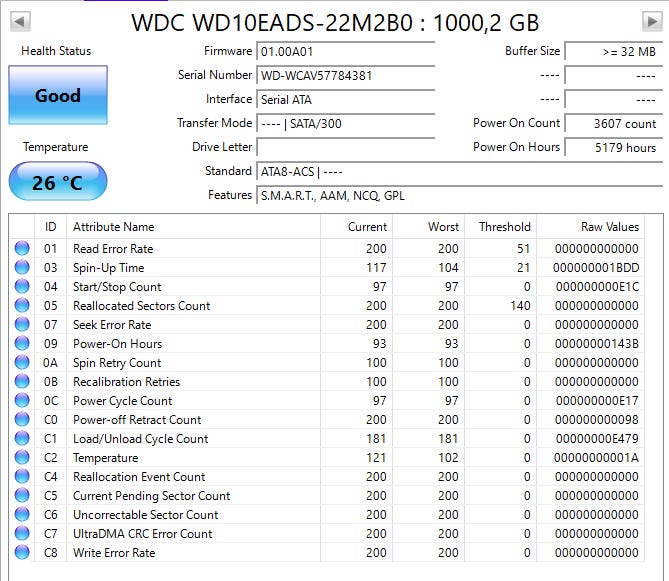Click the status orb for Reallocated Sectors Count
Viewport: 669px width, 581px height.
[22, 305]
